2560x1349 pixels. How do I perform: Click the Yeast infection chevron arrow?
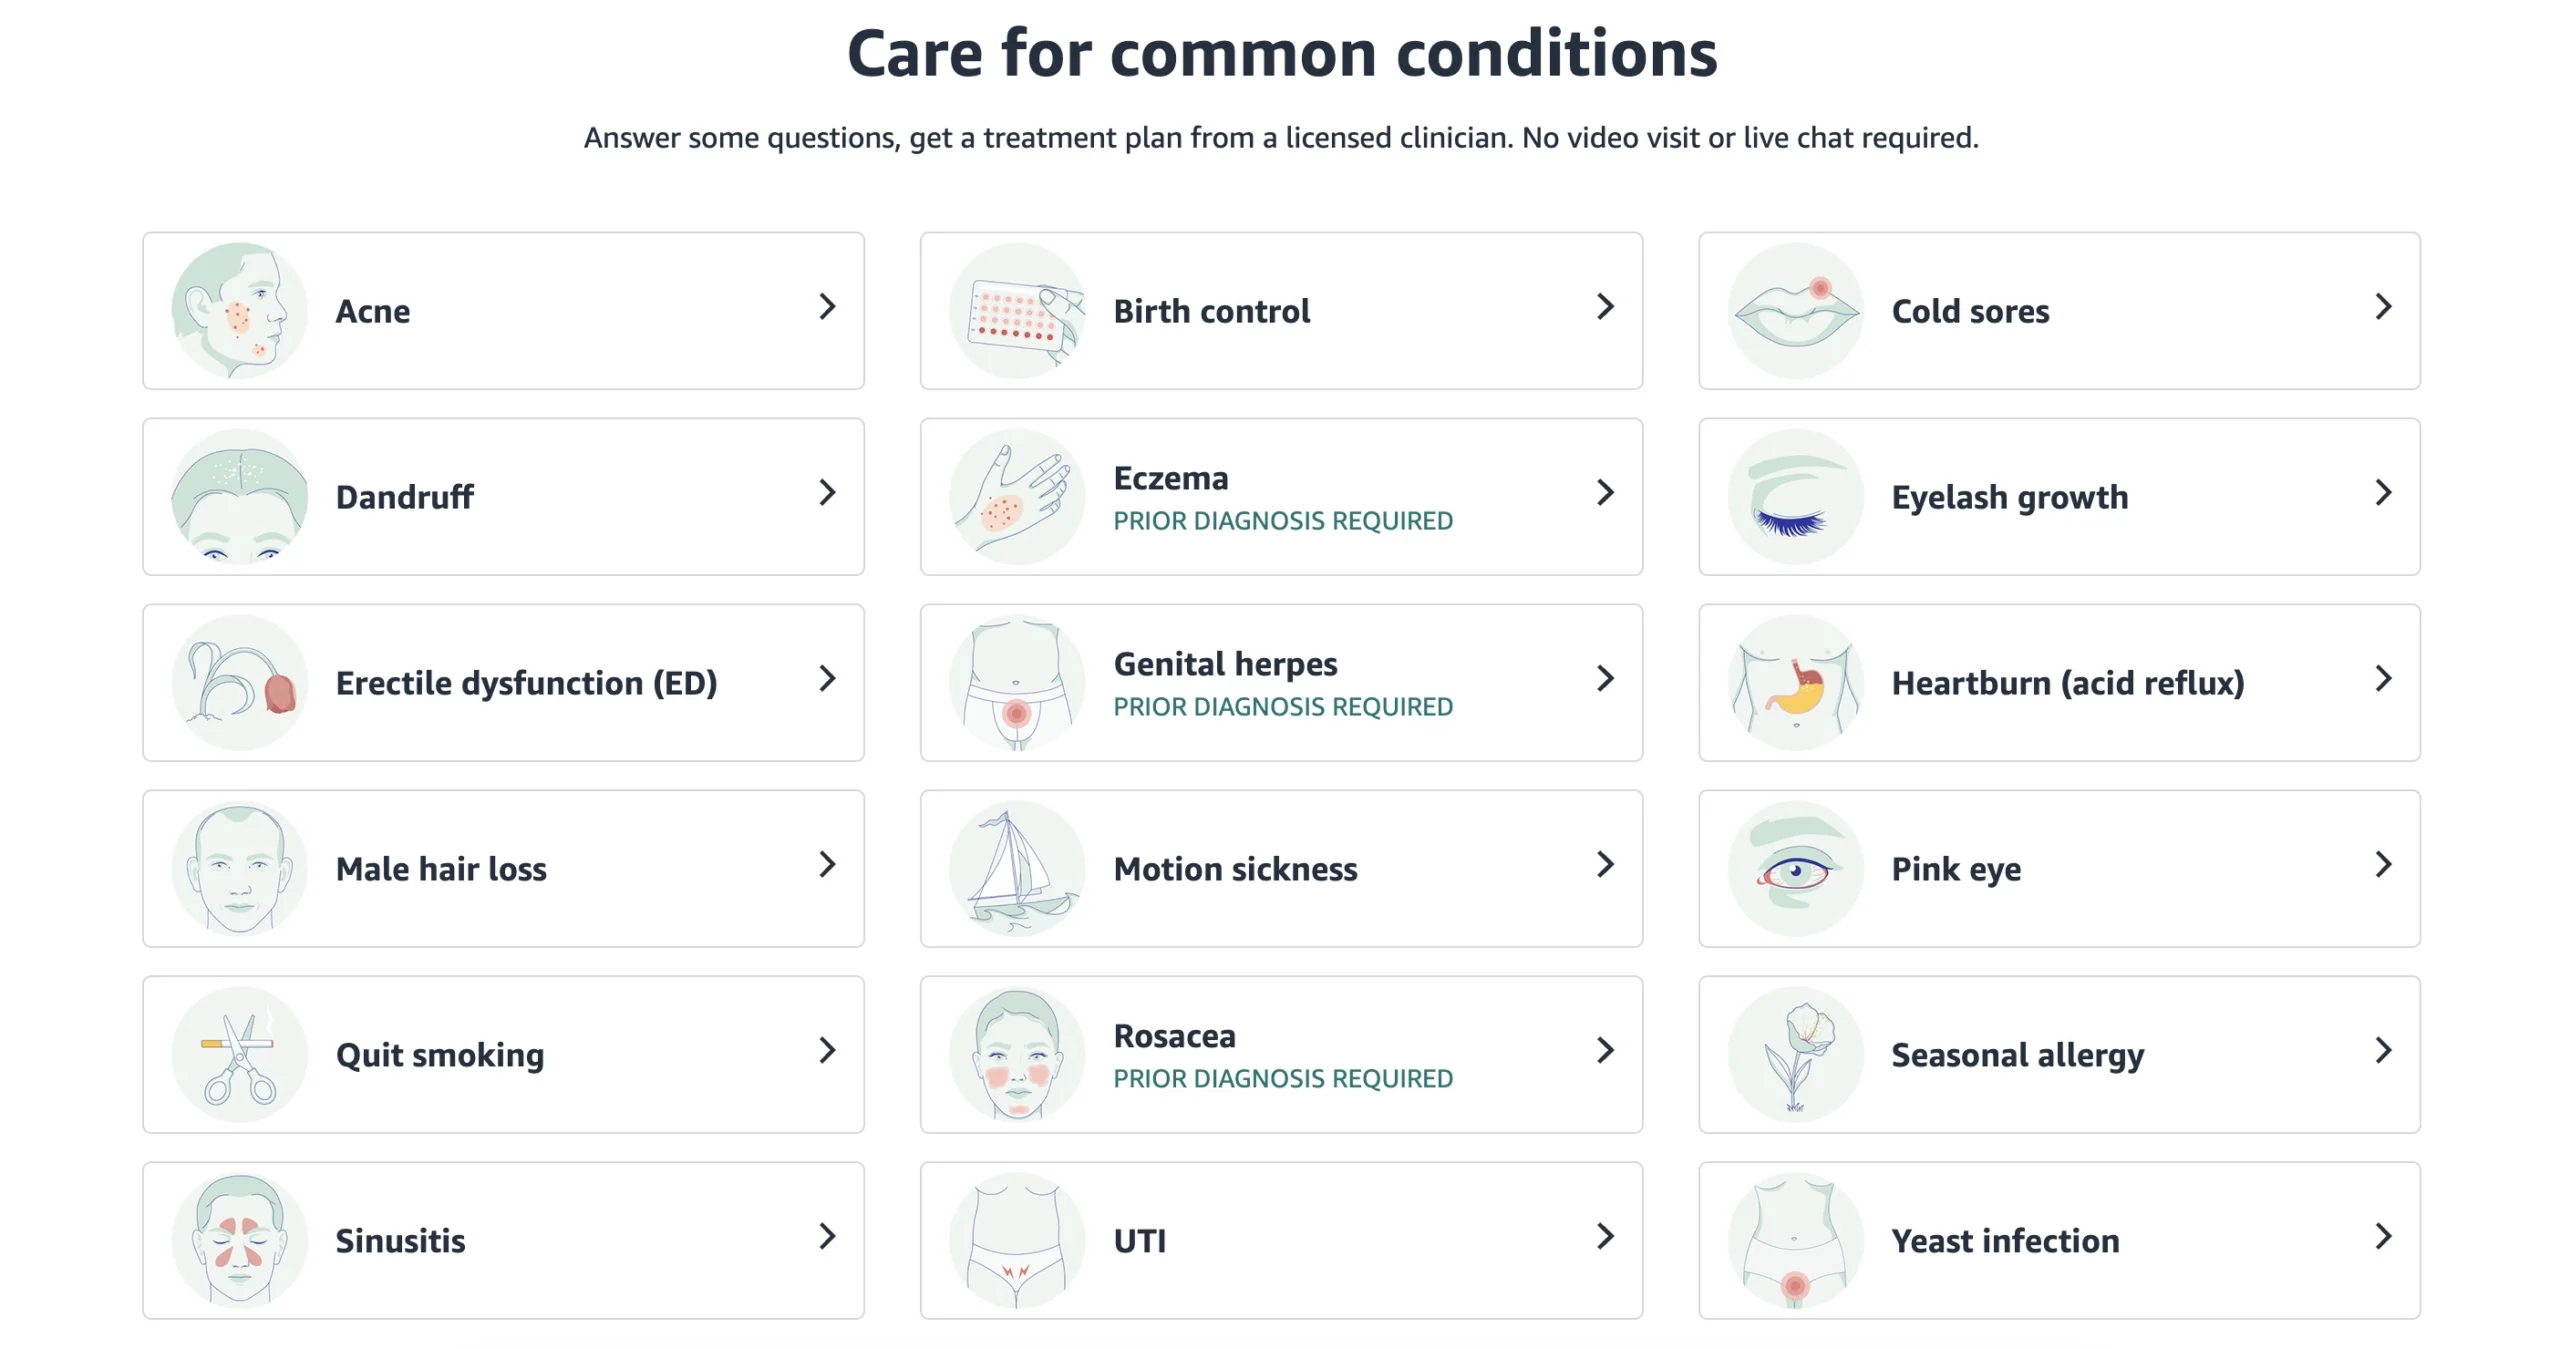(x=2383, y=1236)
